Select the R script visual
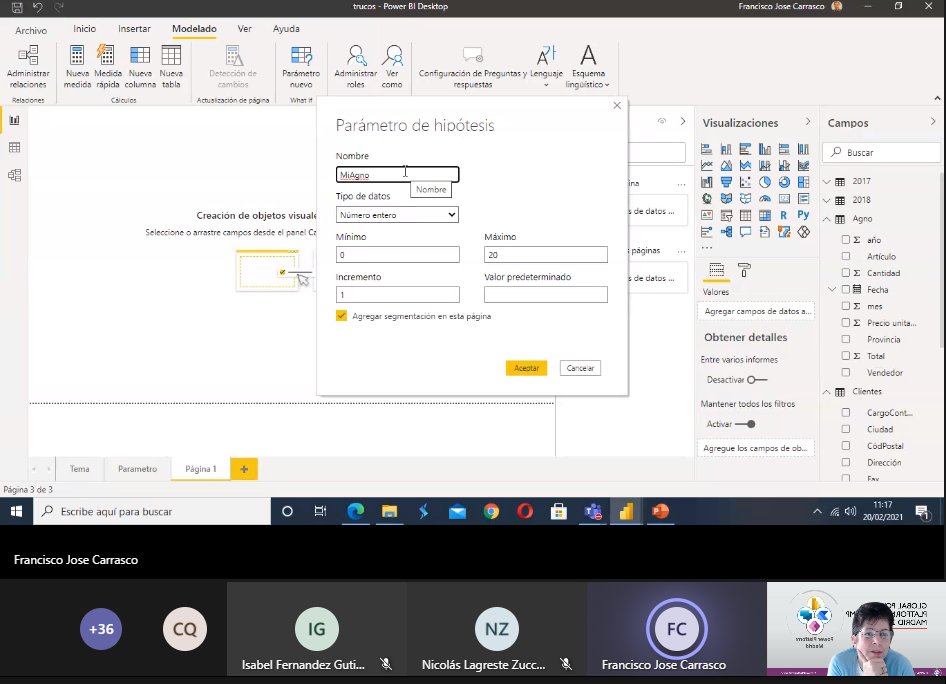 point(784,215)
